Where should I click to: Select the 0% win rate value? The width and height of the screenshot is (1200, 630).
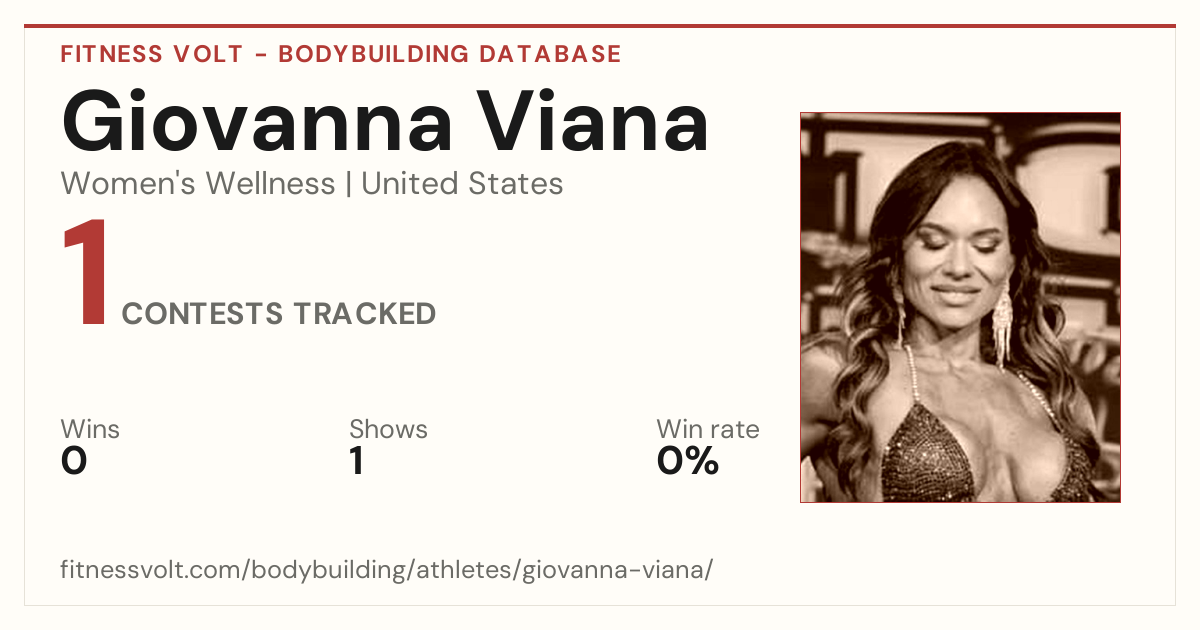688,461
